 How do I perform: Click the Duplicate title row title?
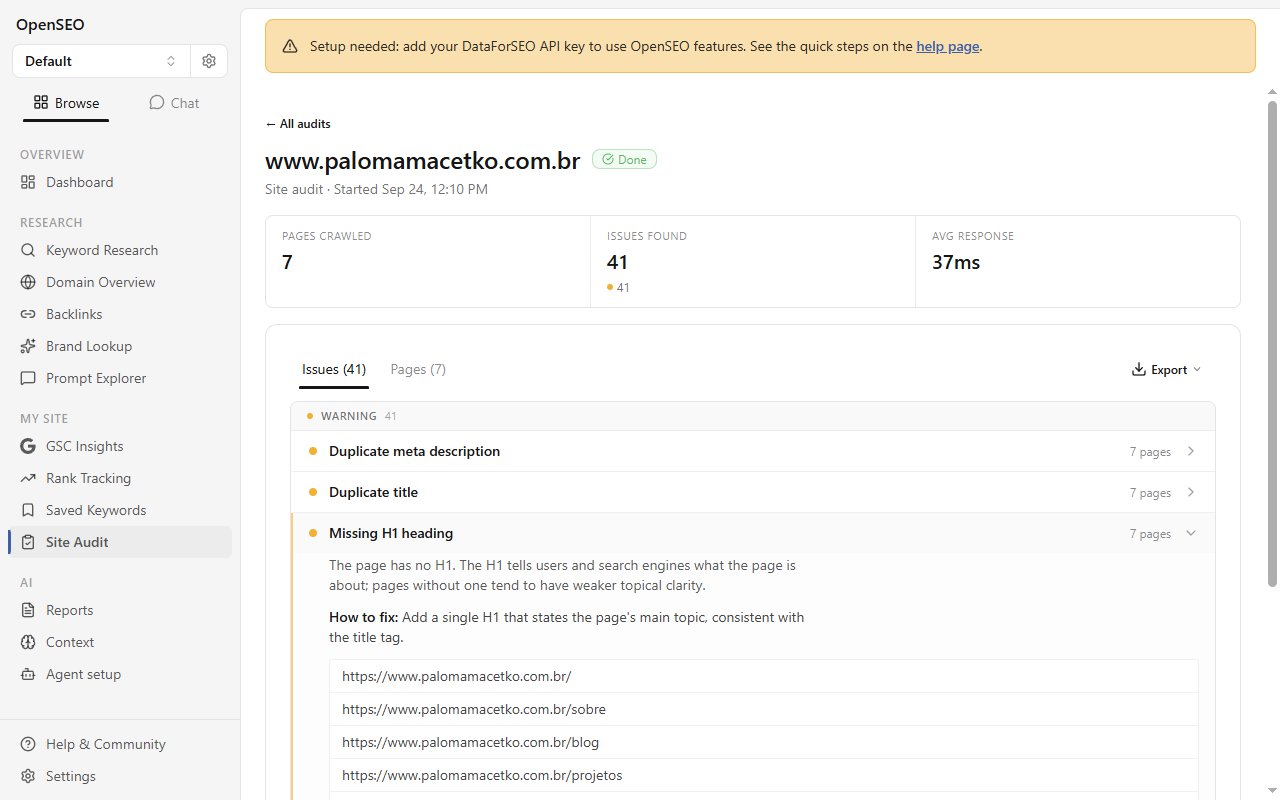[373, 492]
